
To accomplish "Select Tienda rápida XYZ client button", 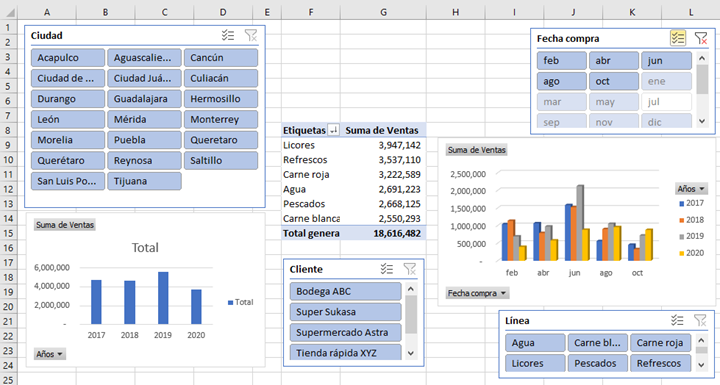I will [345, 352].
